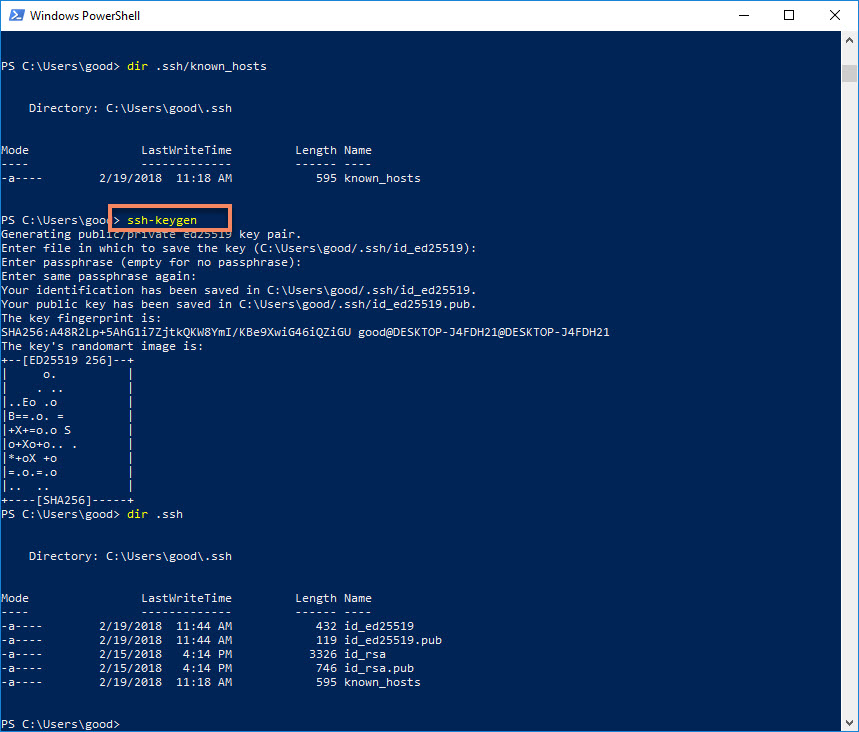This screenshot has width=859, height=732.
Task: Click known_hosts in the last directory listing
Action: point(382,682)
